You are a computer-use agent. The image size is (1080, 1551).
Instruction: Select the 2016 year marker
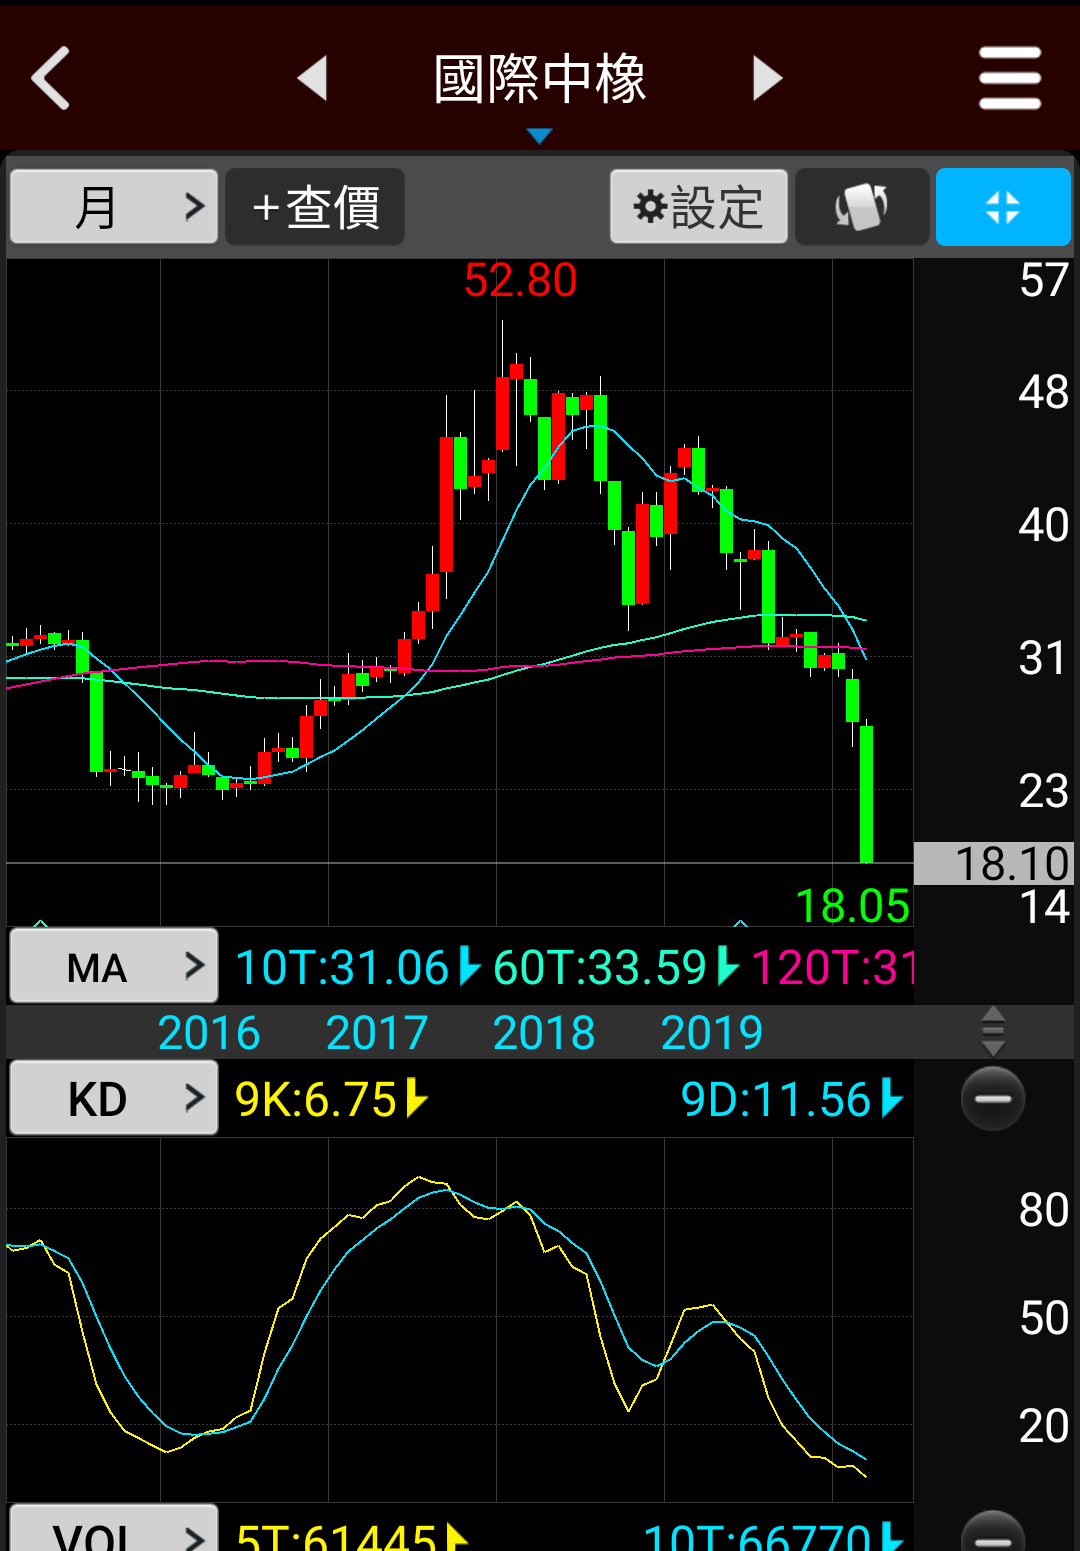(209, 1032)
